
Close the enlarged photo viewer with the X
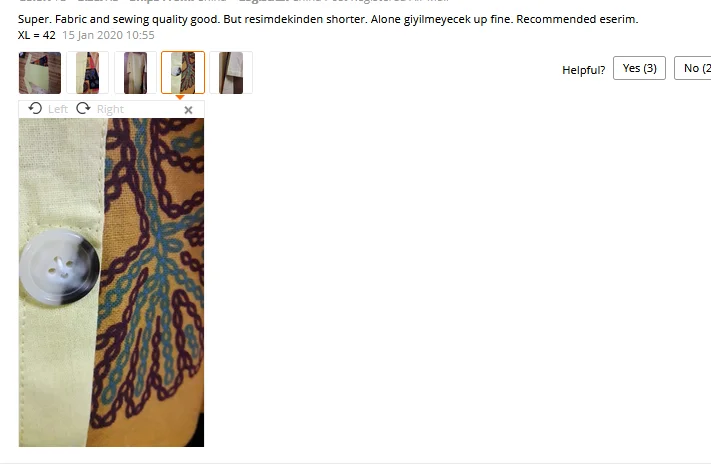189,110
